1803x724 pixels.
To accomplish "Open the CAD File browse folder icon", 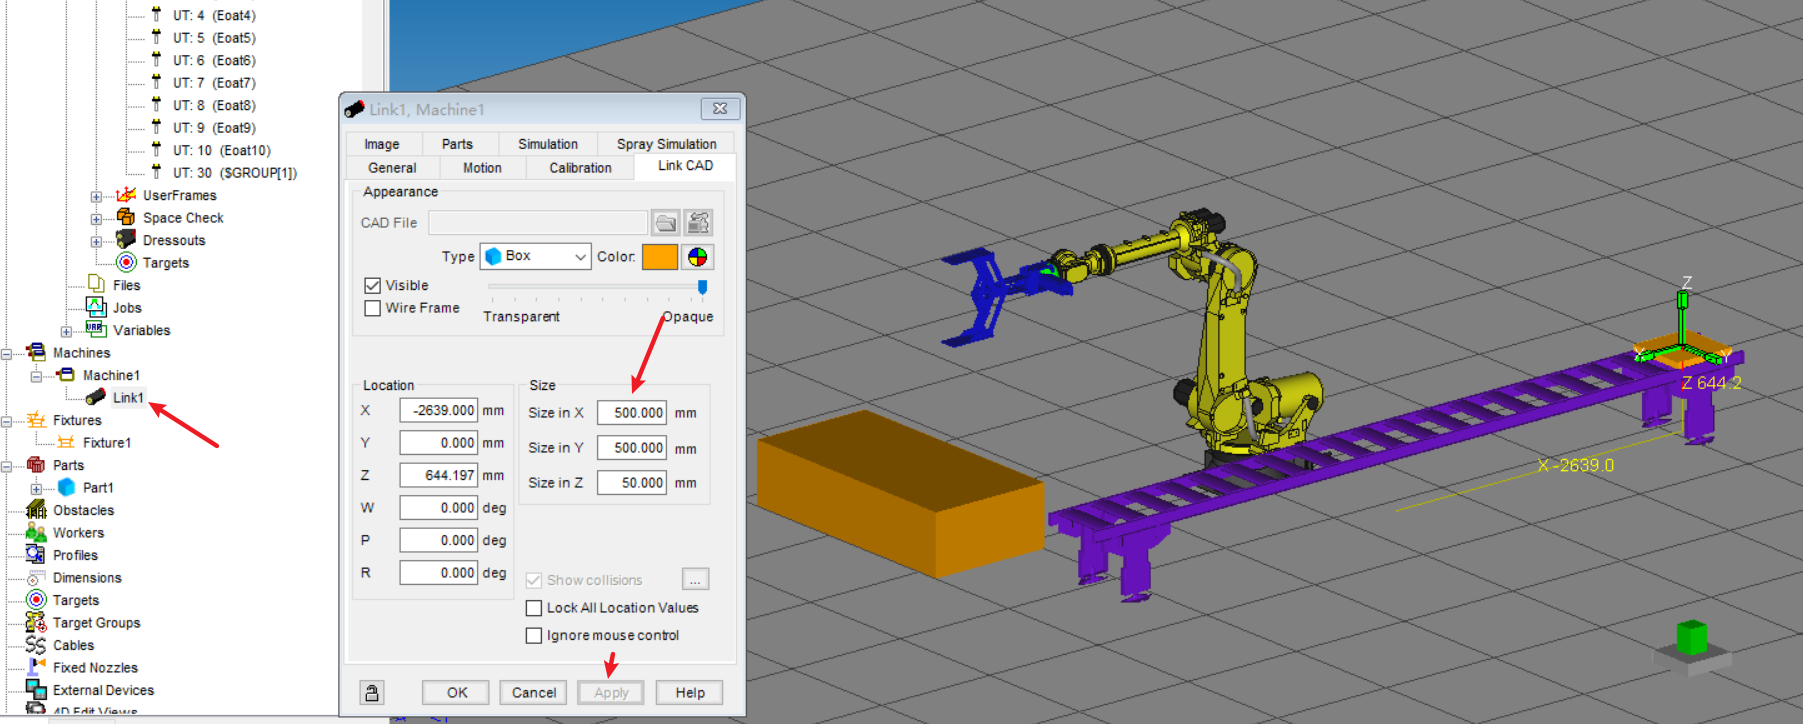I will tap(666, 222).
